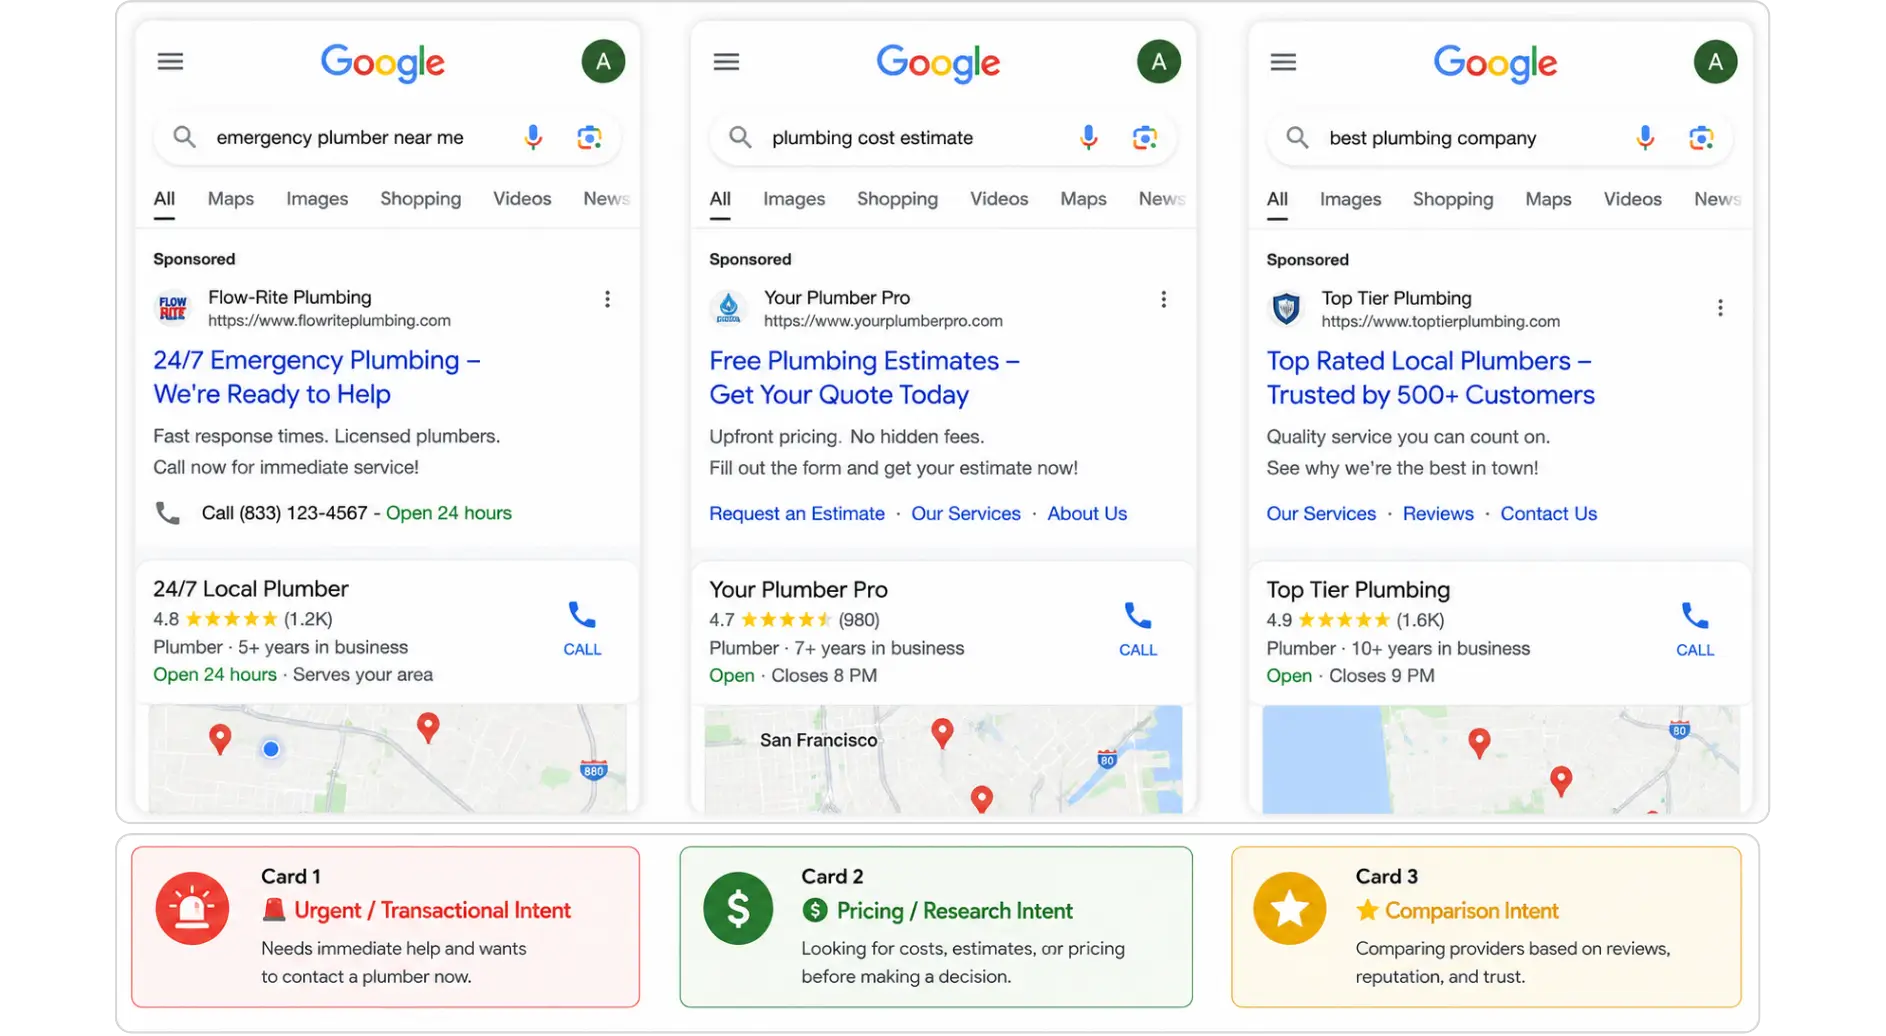Open three-dot menu for Top Tier Plumbing ad
This screenshot has height=1036, width=1886.
(x=1720, y=308)
